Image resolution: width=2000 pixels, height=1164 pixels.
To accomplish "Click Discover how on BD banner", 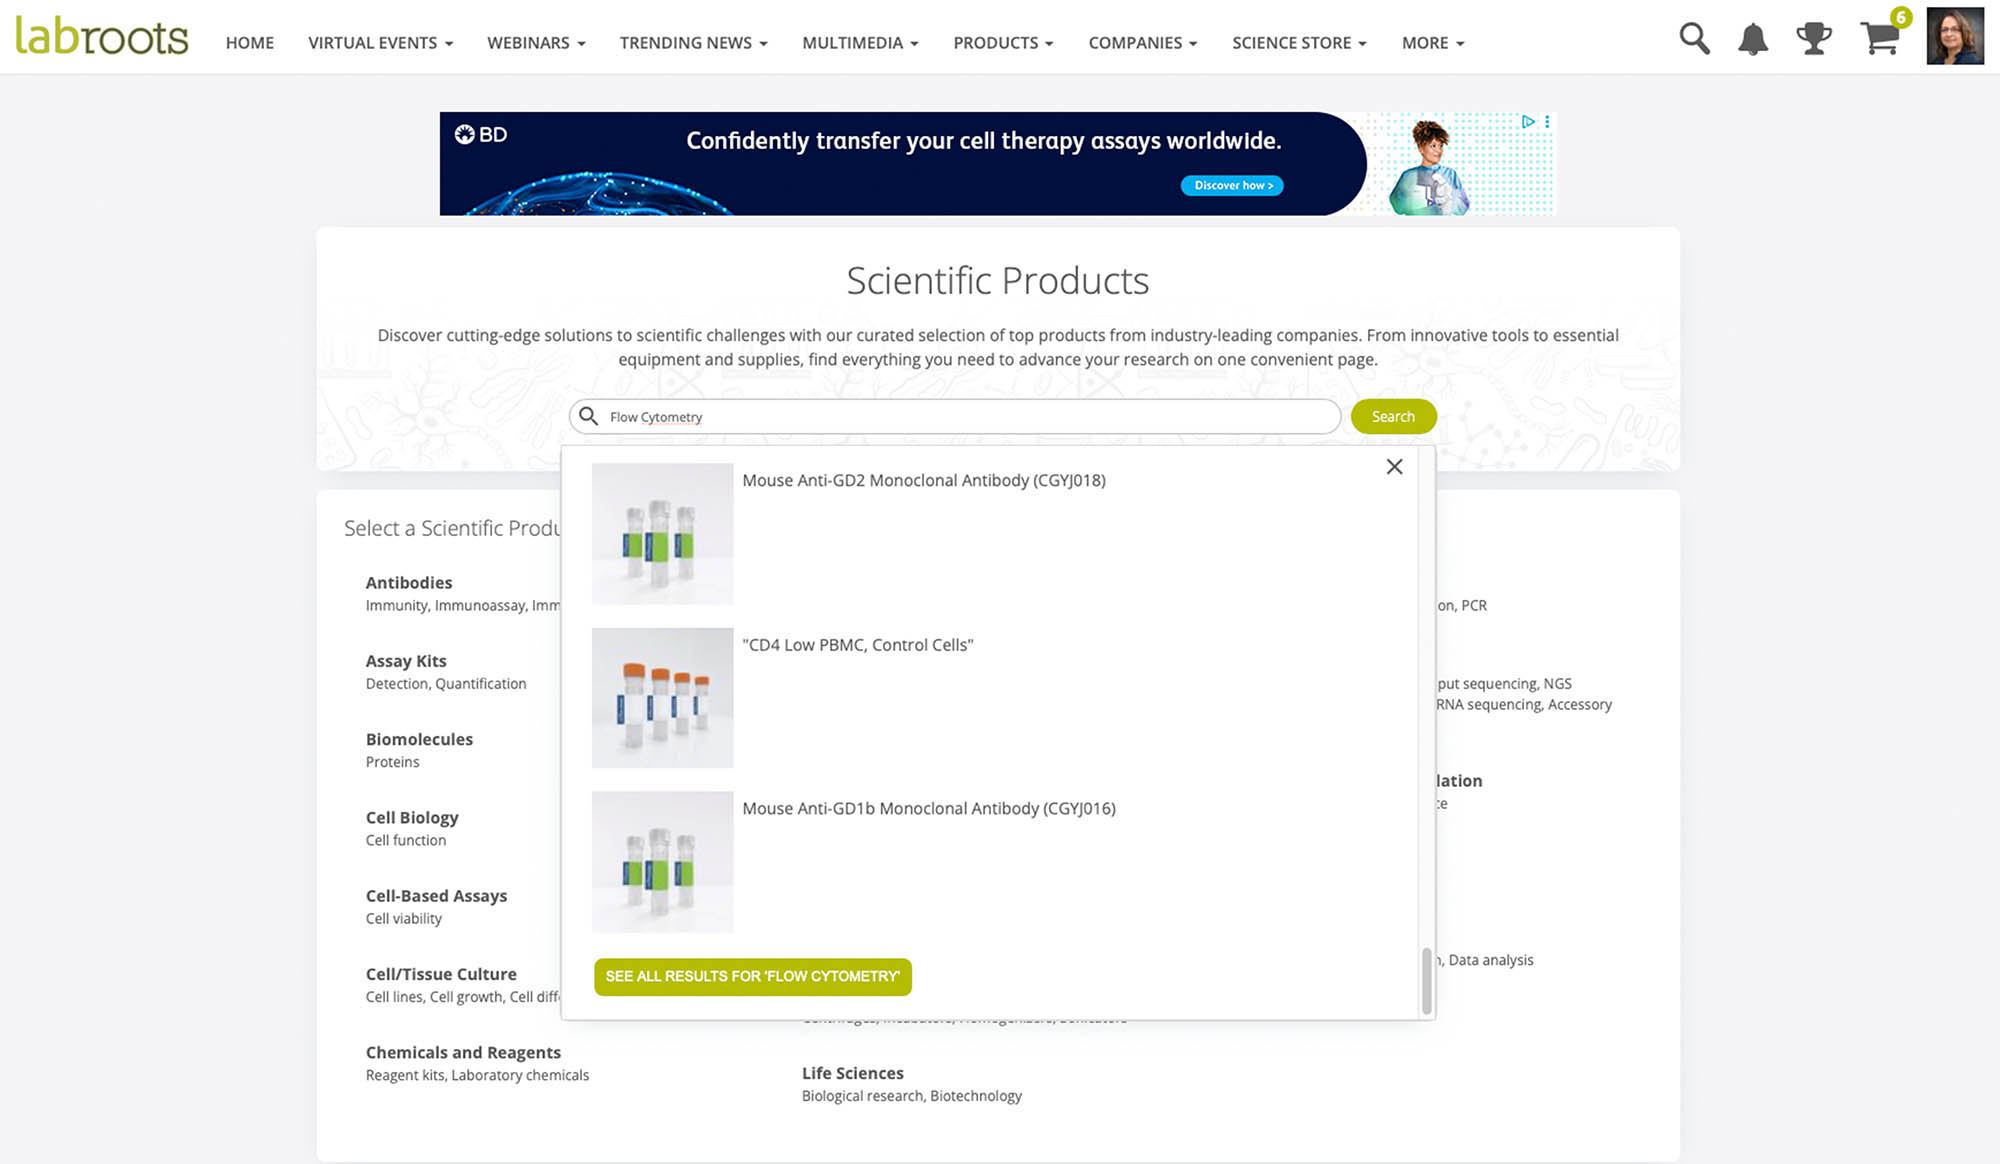I will pyautogui.click(x=1232, y=186).
